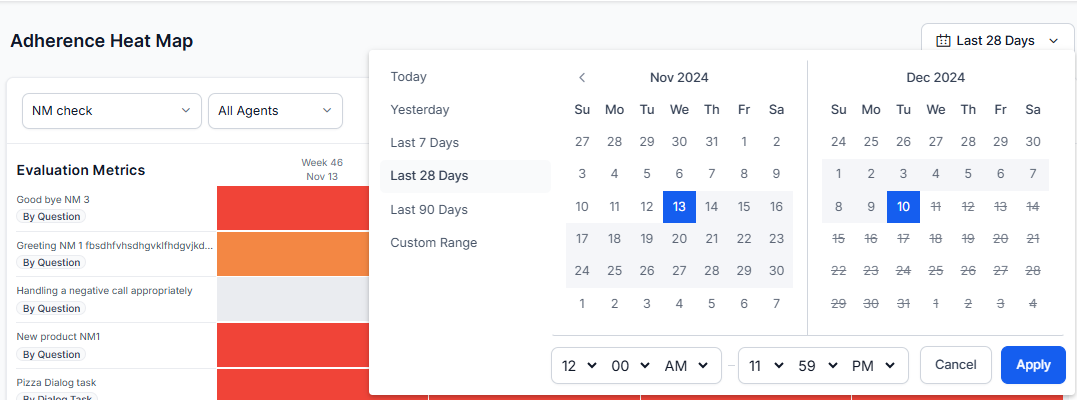Click the calendar icon in date range button
This screenshot has width=1077, height=400.
coord(943,41)
